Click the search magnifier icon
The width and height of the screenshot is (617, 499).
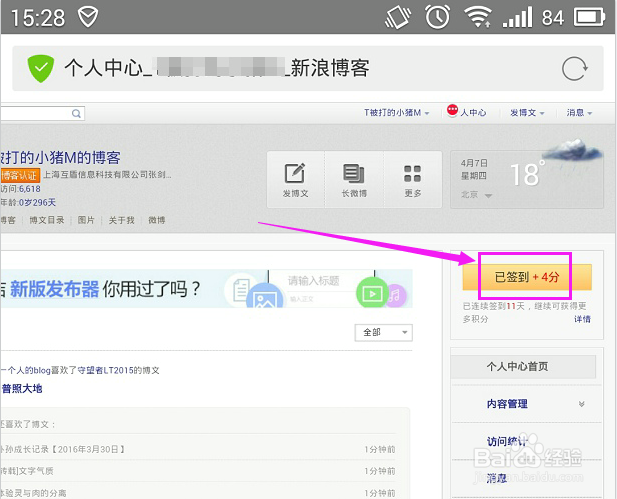point(76,113)
